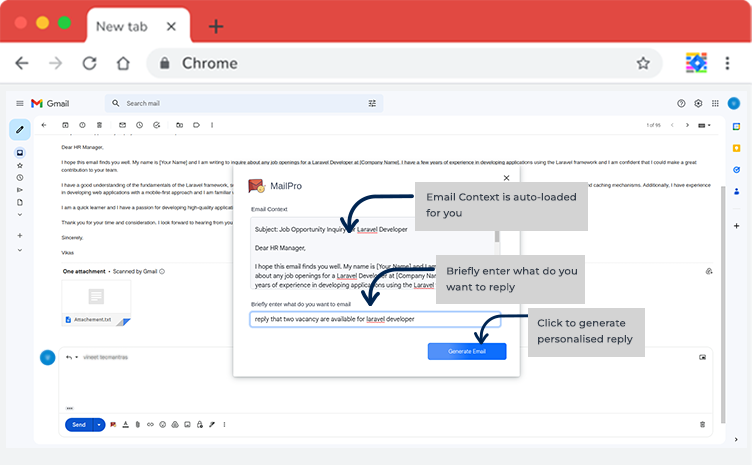Open Gmail support help icon
752x465 pixels.
coord(682,103)
